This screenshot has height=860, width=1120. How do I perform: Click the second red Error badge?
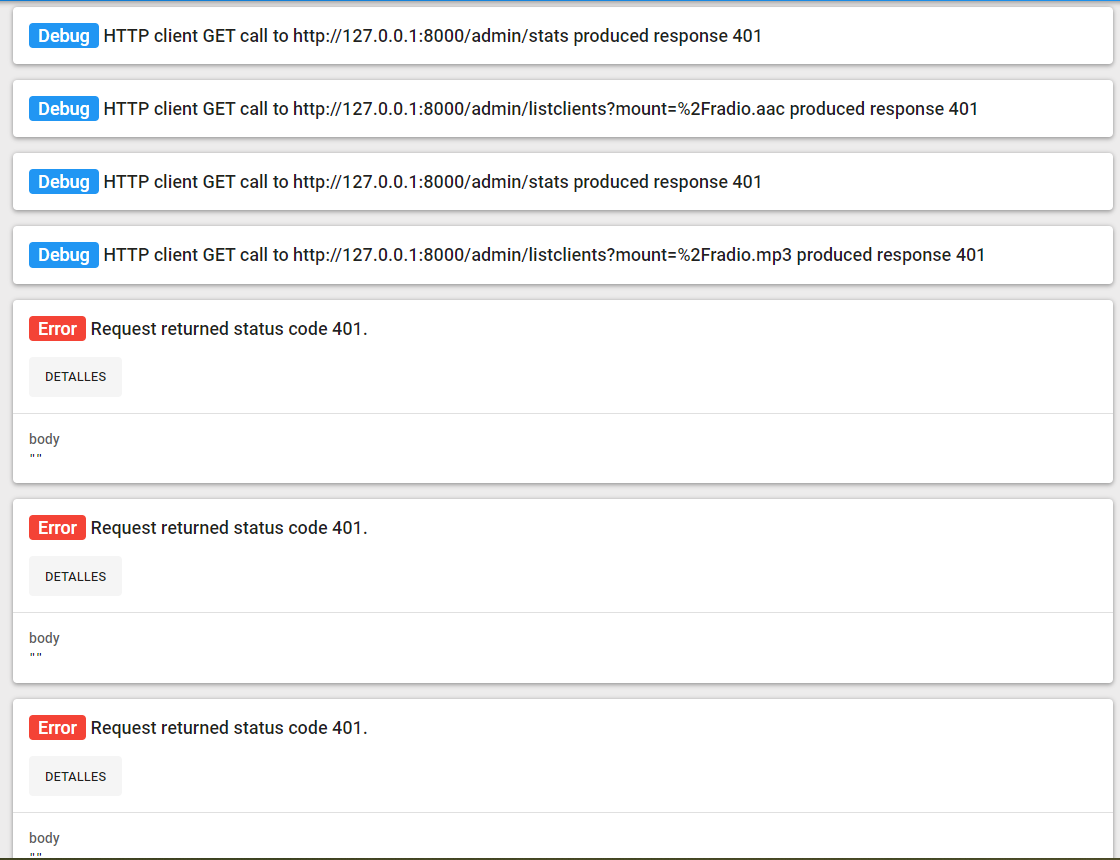point(57,527)
